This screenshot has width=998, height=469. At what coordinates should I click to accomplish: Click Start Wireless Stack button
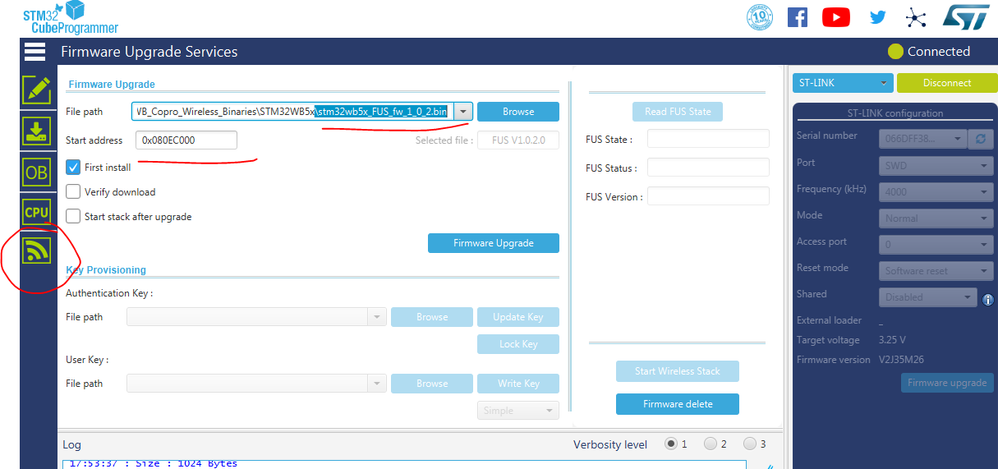pyautogui.click(x=677, y=371)
